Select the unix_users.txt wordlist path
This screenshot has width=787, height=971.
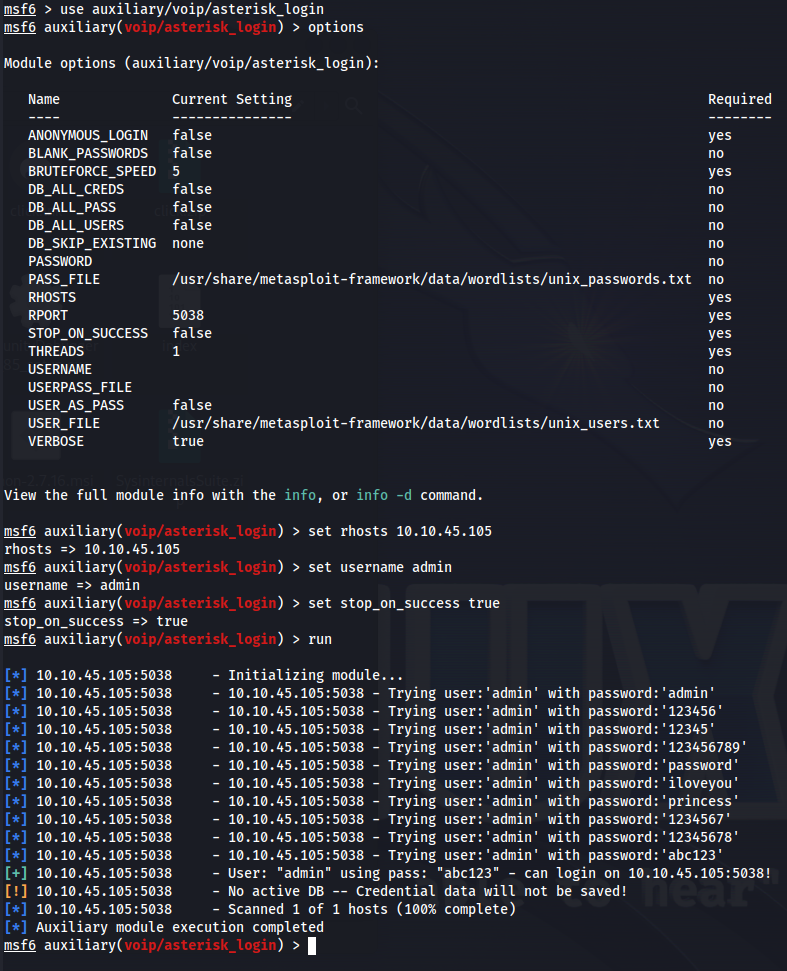coord(415,422)
